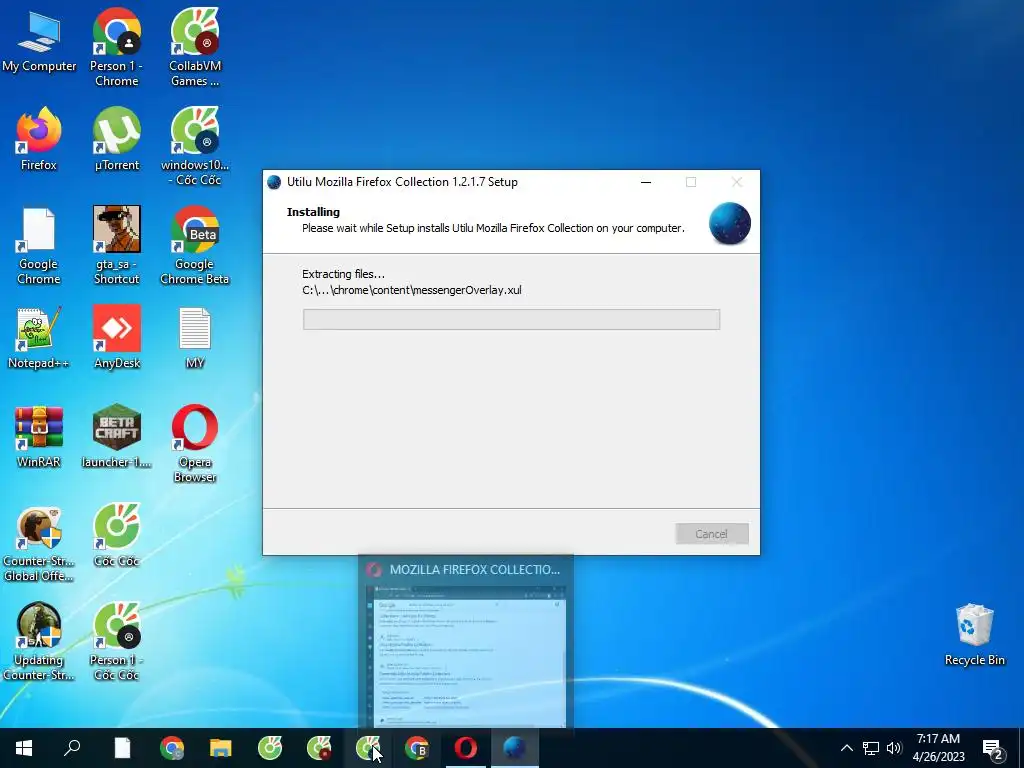This screenshot has height=768, width=1024.
Task: Open Chrome from the taskbar
Action: coord(172,748)
